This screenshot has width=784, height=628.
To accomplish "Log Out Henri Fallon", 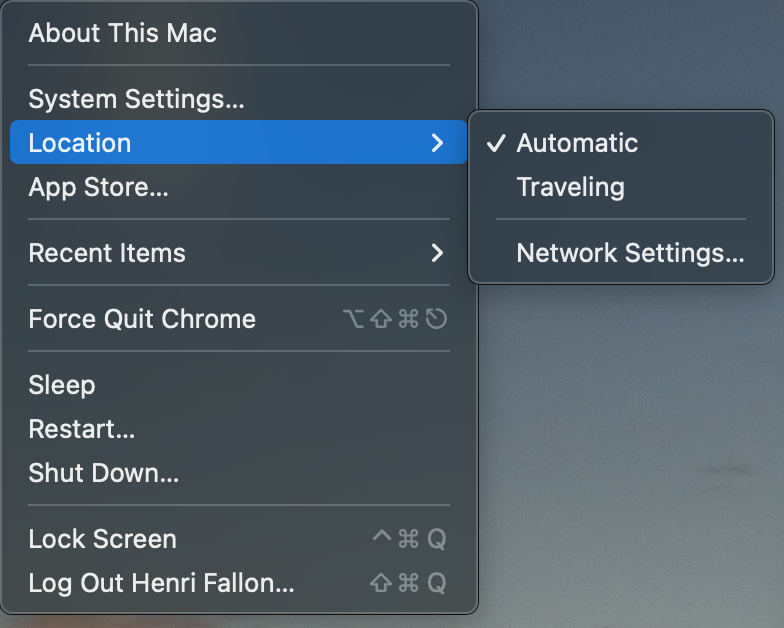I will [x=161, y=583].
